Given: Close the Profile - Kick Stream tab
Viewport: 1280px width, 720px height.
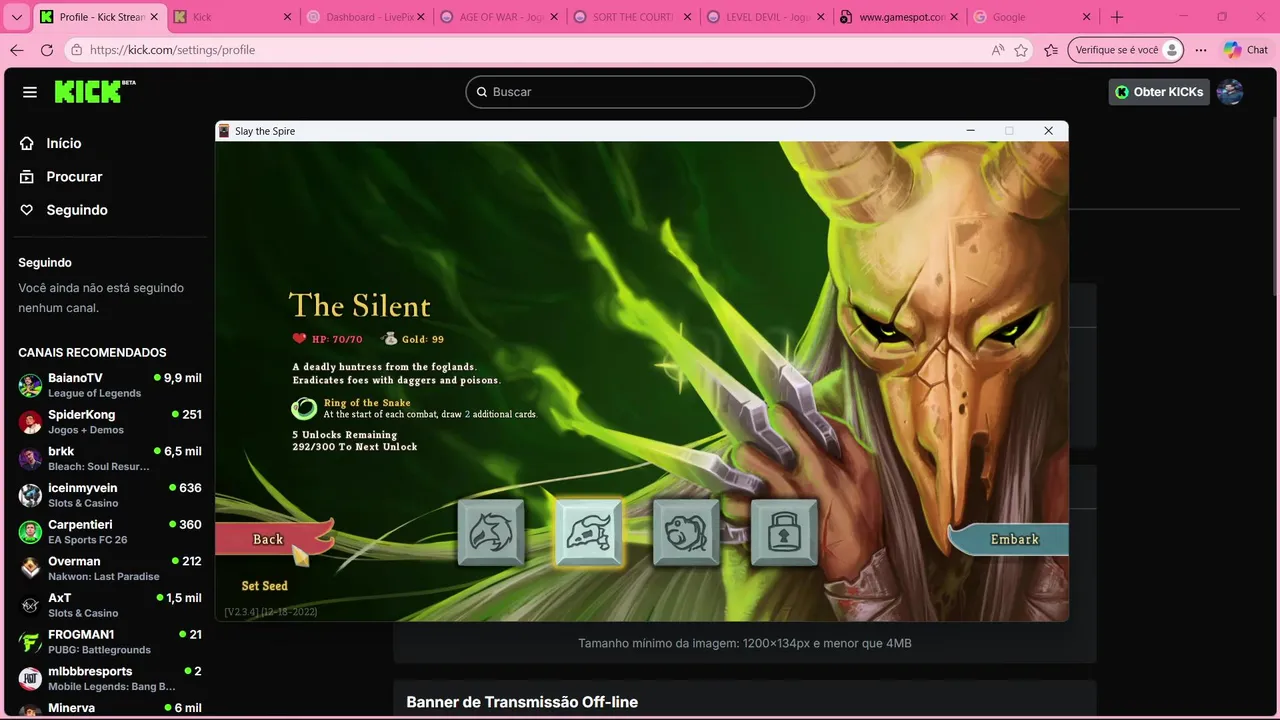Looking at the screenshot, I should tap(154, 17).
